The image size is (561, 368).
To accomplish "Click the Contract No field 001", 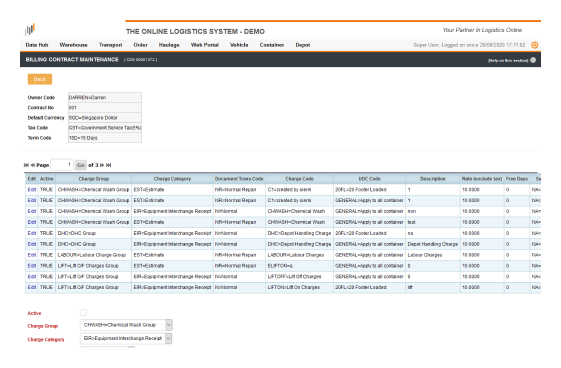I will coord(105,107).
